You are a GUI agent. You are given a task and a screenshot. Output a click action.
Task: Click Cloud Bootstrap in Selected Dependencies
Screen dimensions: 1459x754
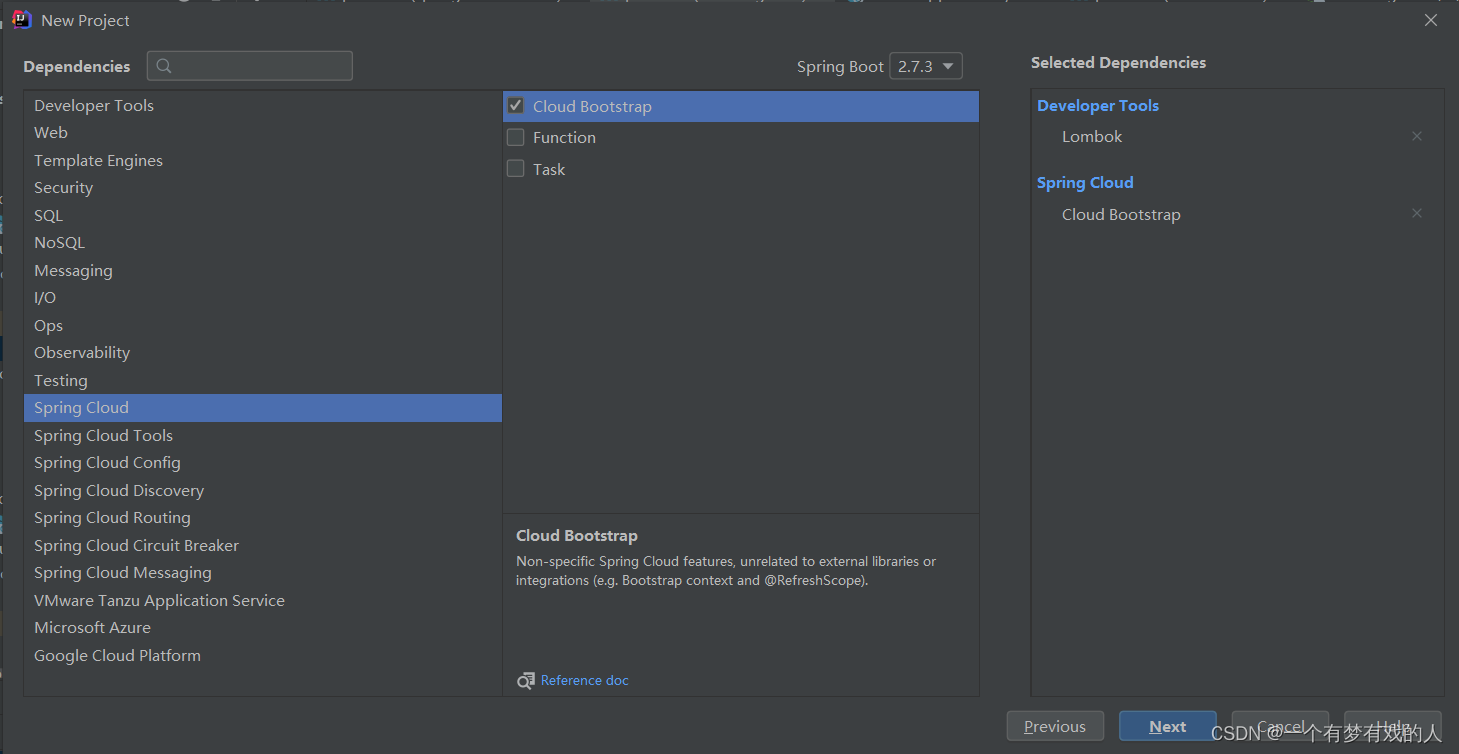(1121, 214)
